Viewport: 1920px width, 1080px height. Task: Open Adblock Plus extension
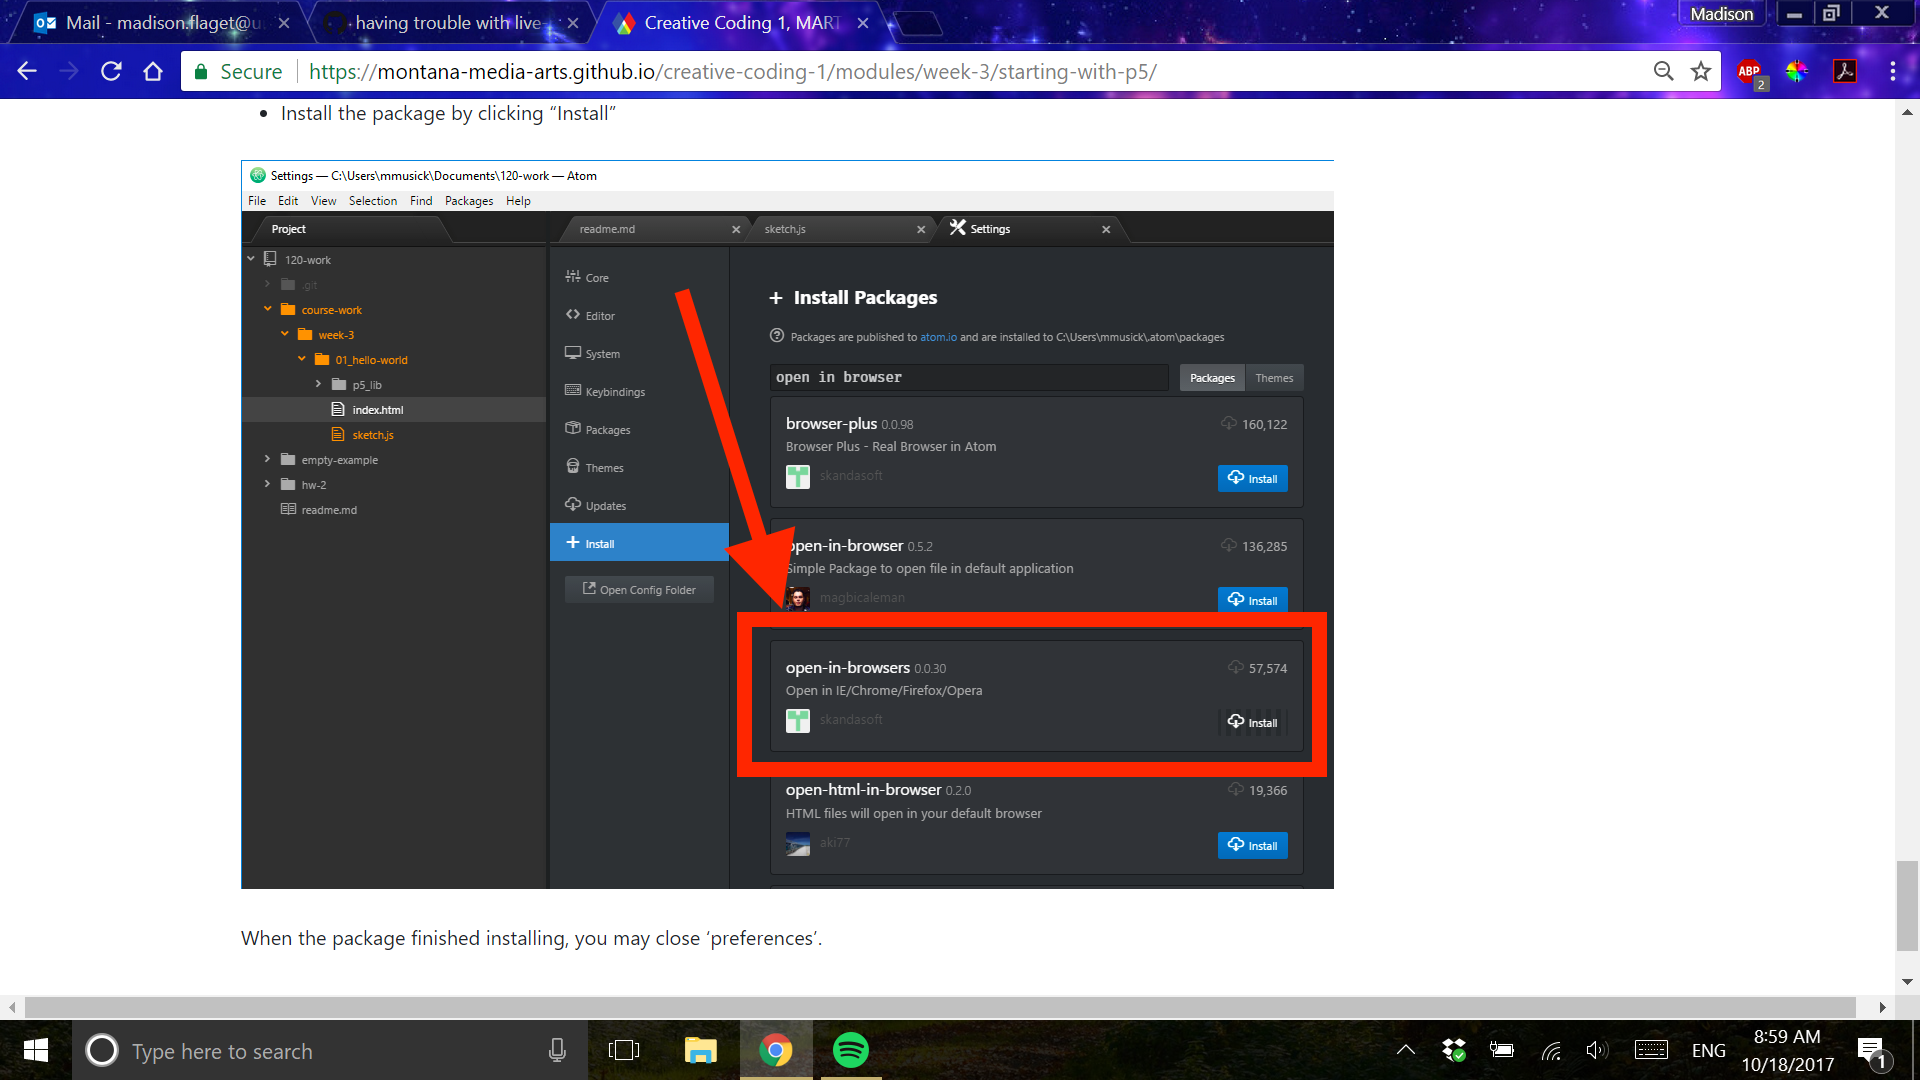tap(1750, 72)
